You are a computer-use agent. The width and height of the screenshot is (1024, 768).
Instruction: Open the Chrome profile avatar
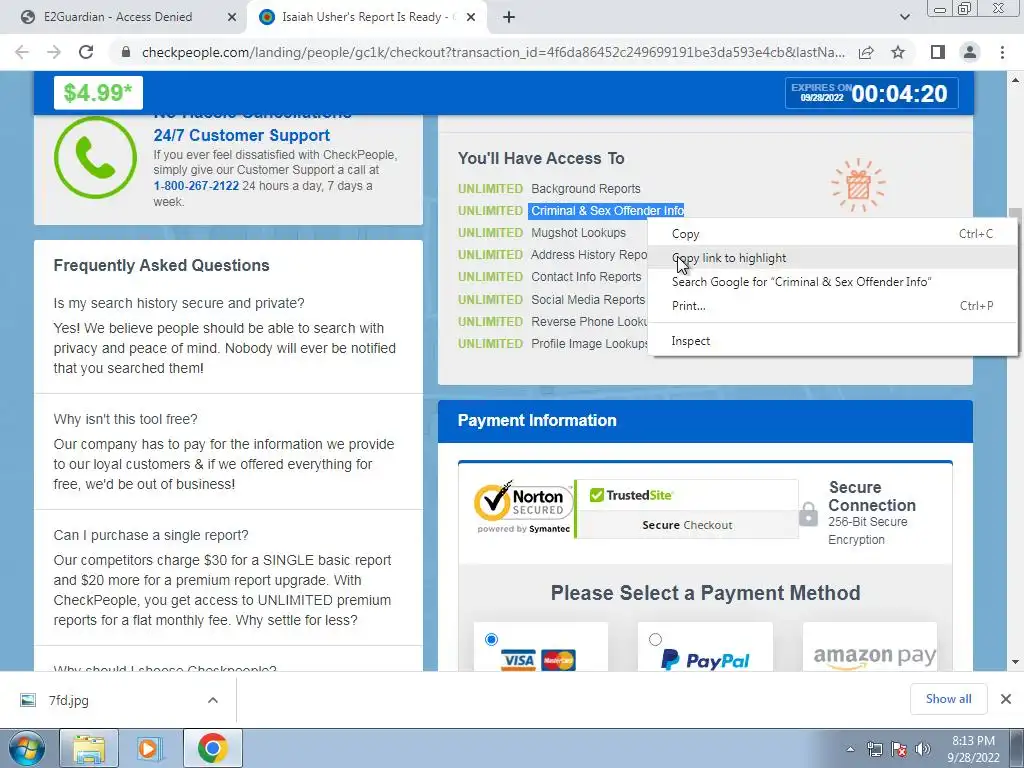point(970,52)
